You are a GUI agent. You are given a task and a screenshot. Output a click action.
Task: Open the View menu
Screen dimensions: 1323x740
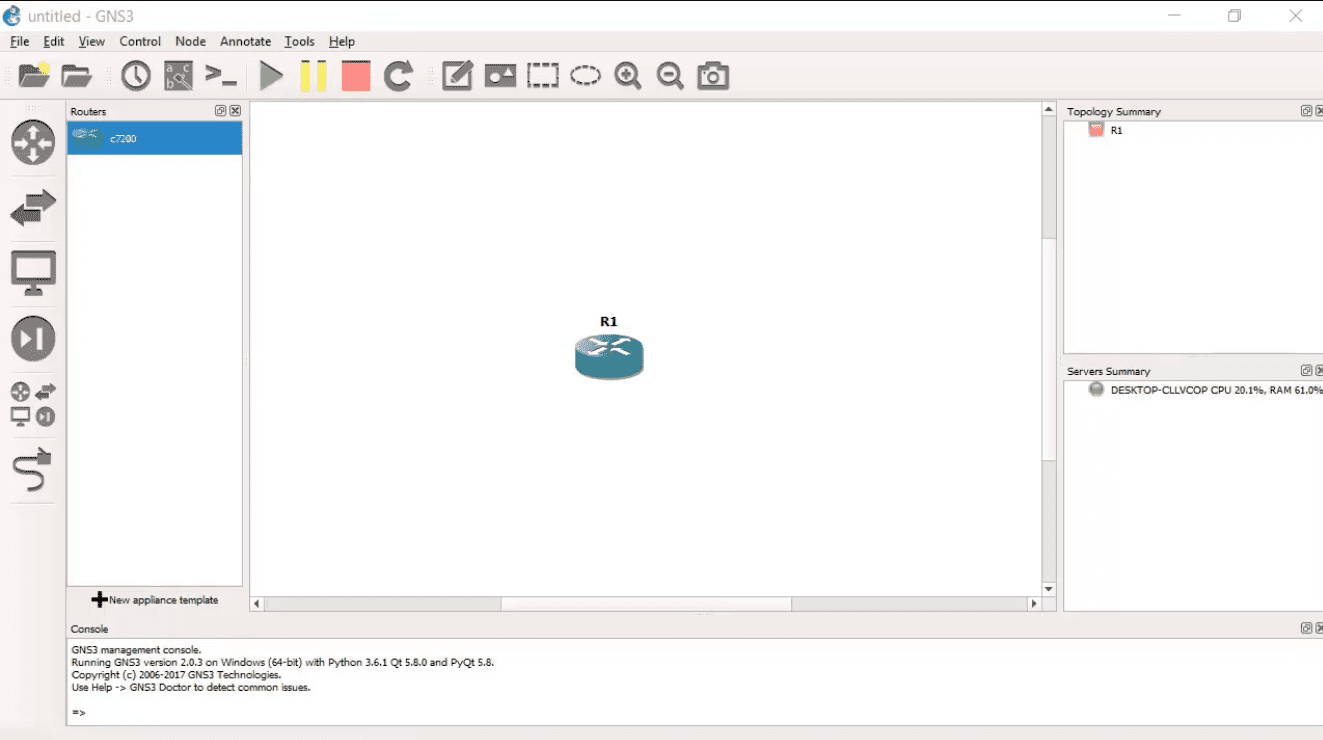(x=92, y=41)
